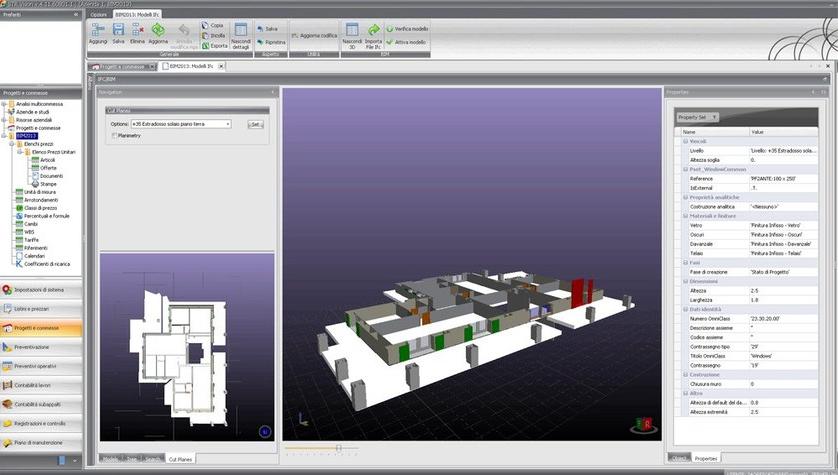The width and height of the screenshot is (838, 475).
Task: Click the Importa File Ifc green arrow icon
Action: click(x=374, y=29)
